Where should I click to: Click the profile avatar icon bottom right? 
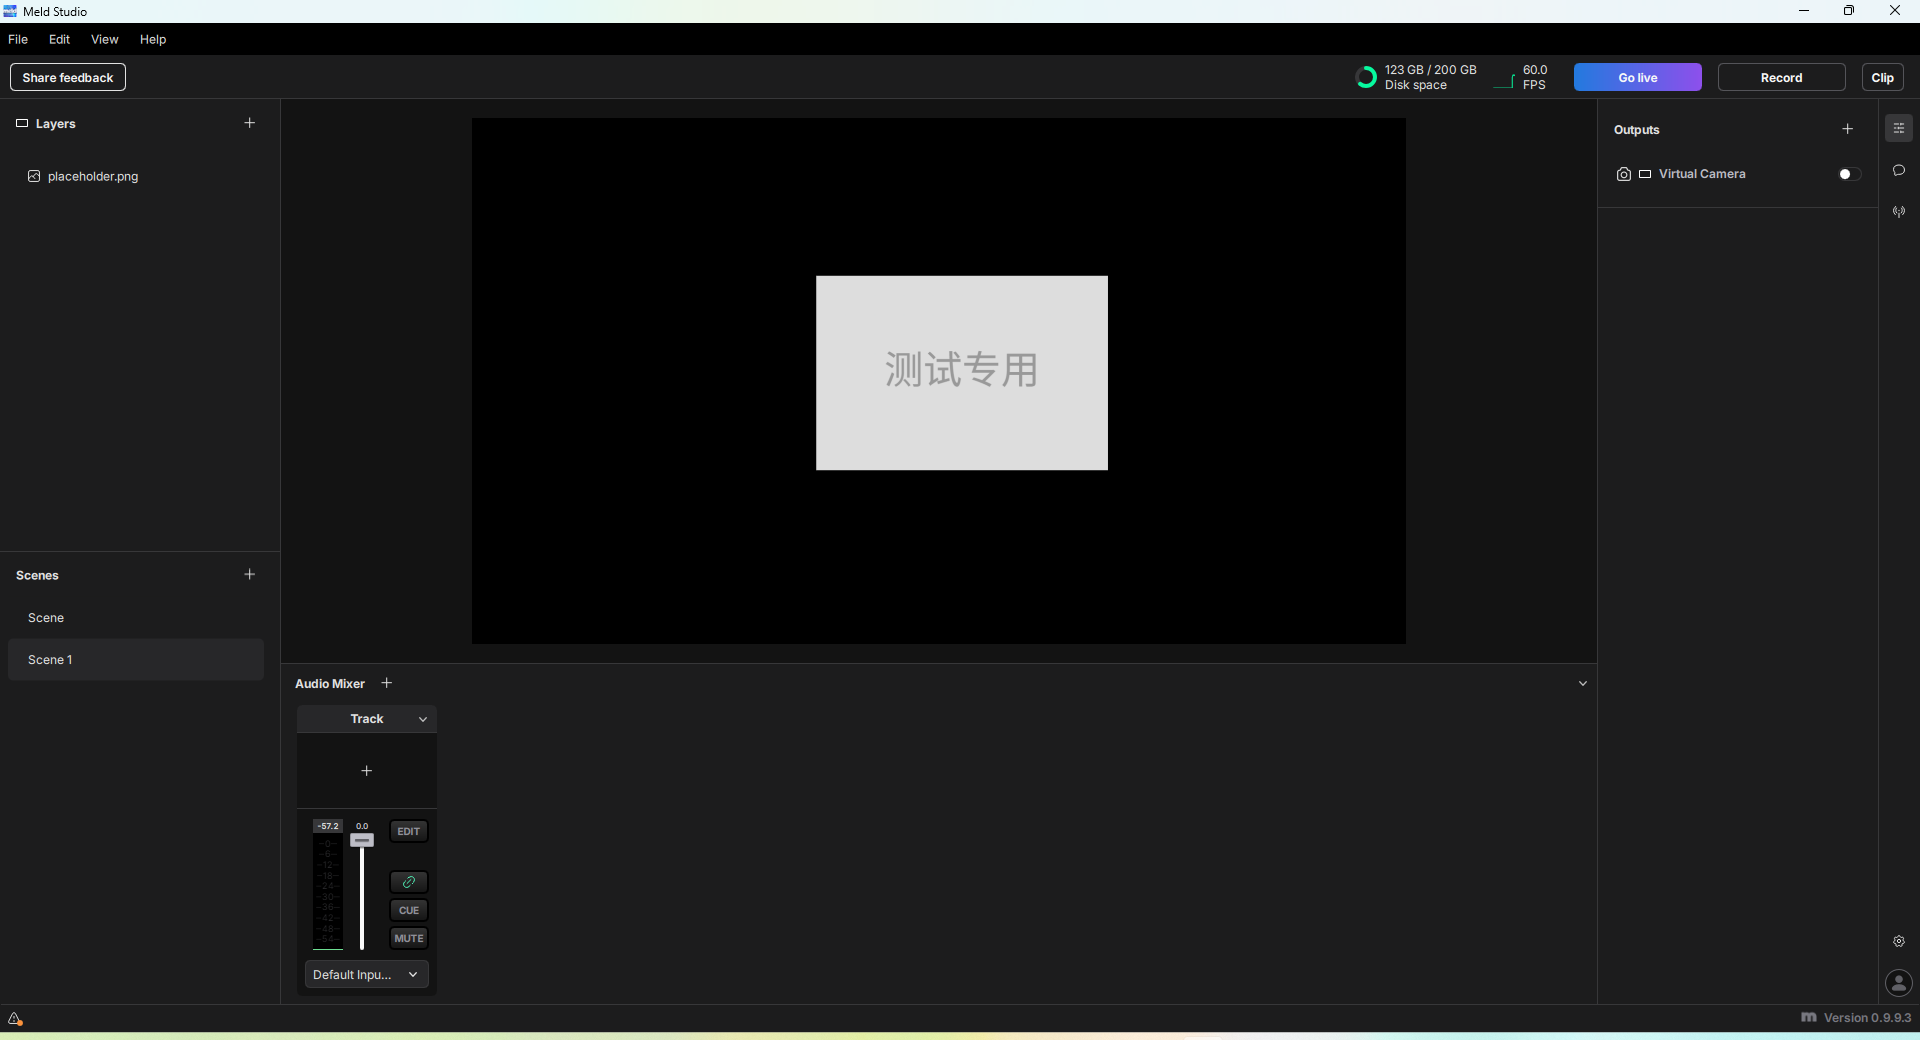pos(1899,984)
